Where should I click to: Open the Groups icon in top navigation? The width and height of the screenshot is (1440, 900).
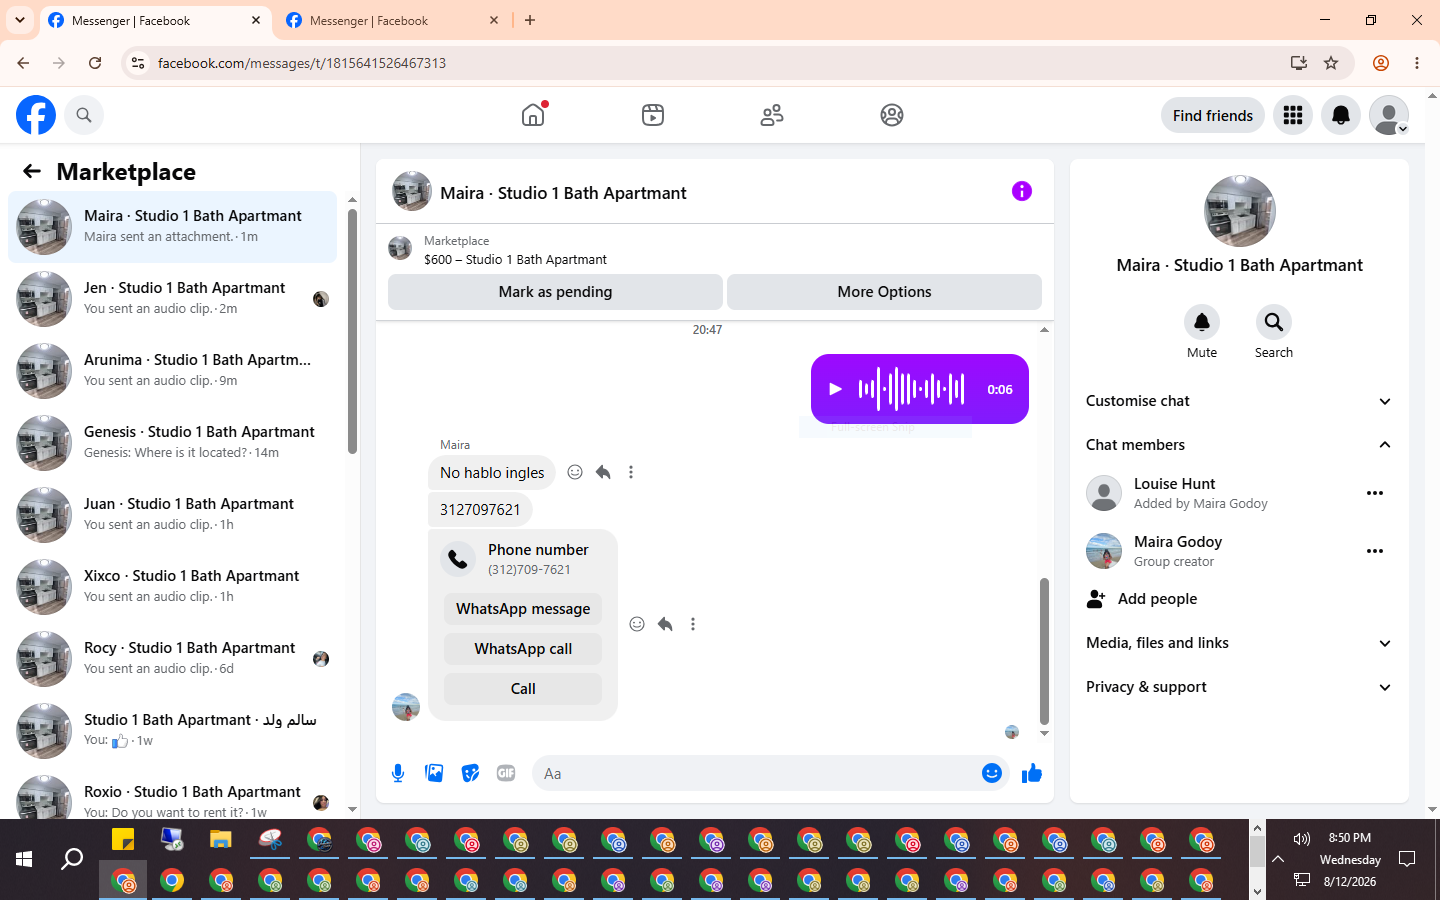point(892,115)
